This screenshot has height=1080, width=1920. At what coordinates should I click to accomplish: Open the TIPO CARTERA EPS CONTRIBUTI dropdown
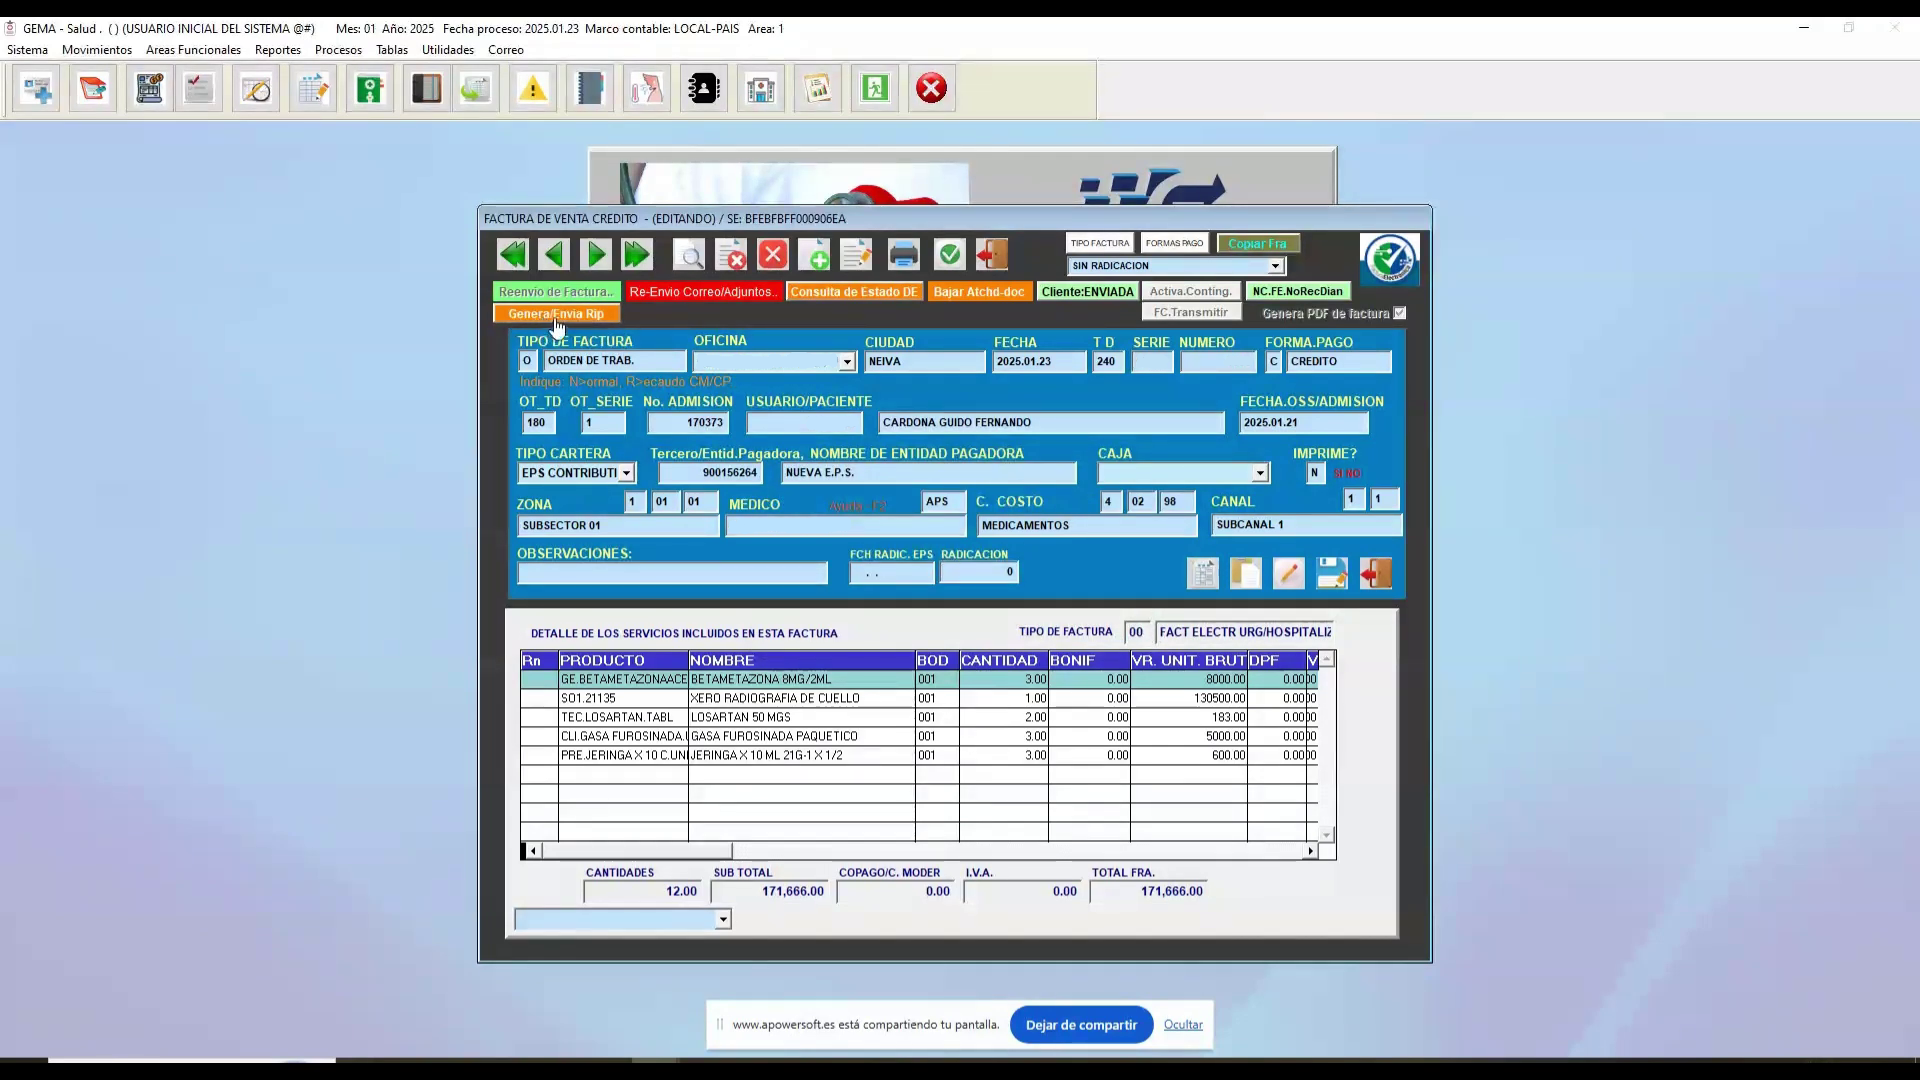[626, 473]
